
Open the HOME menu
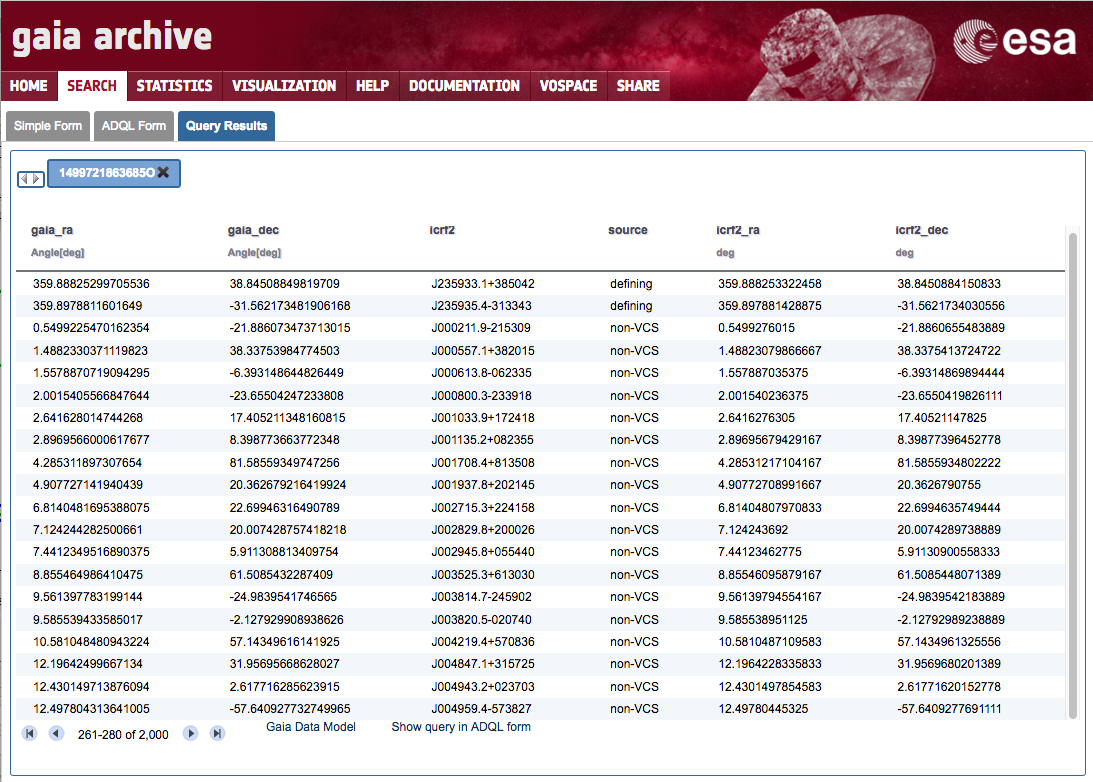point(29,86)
